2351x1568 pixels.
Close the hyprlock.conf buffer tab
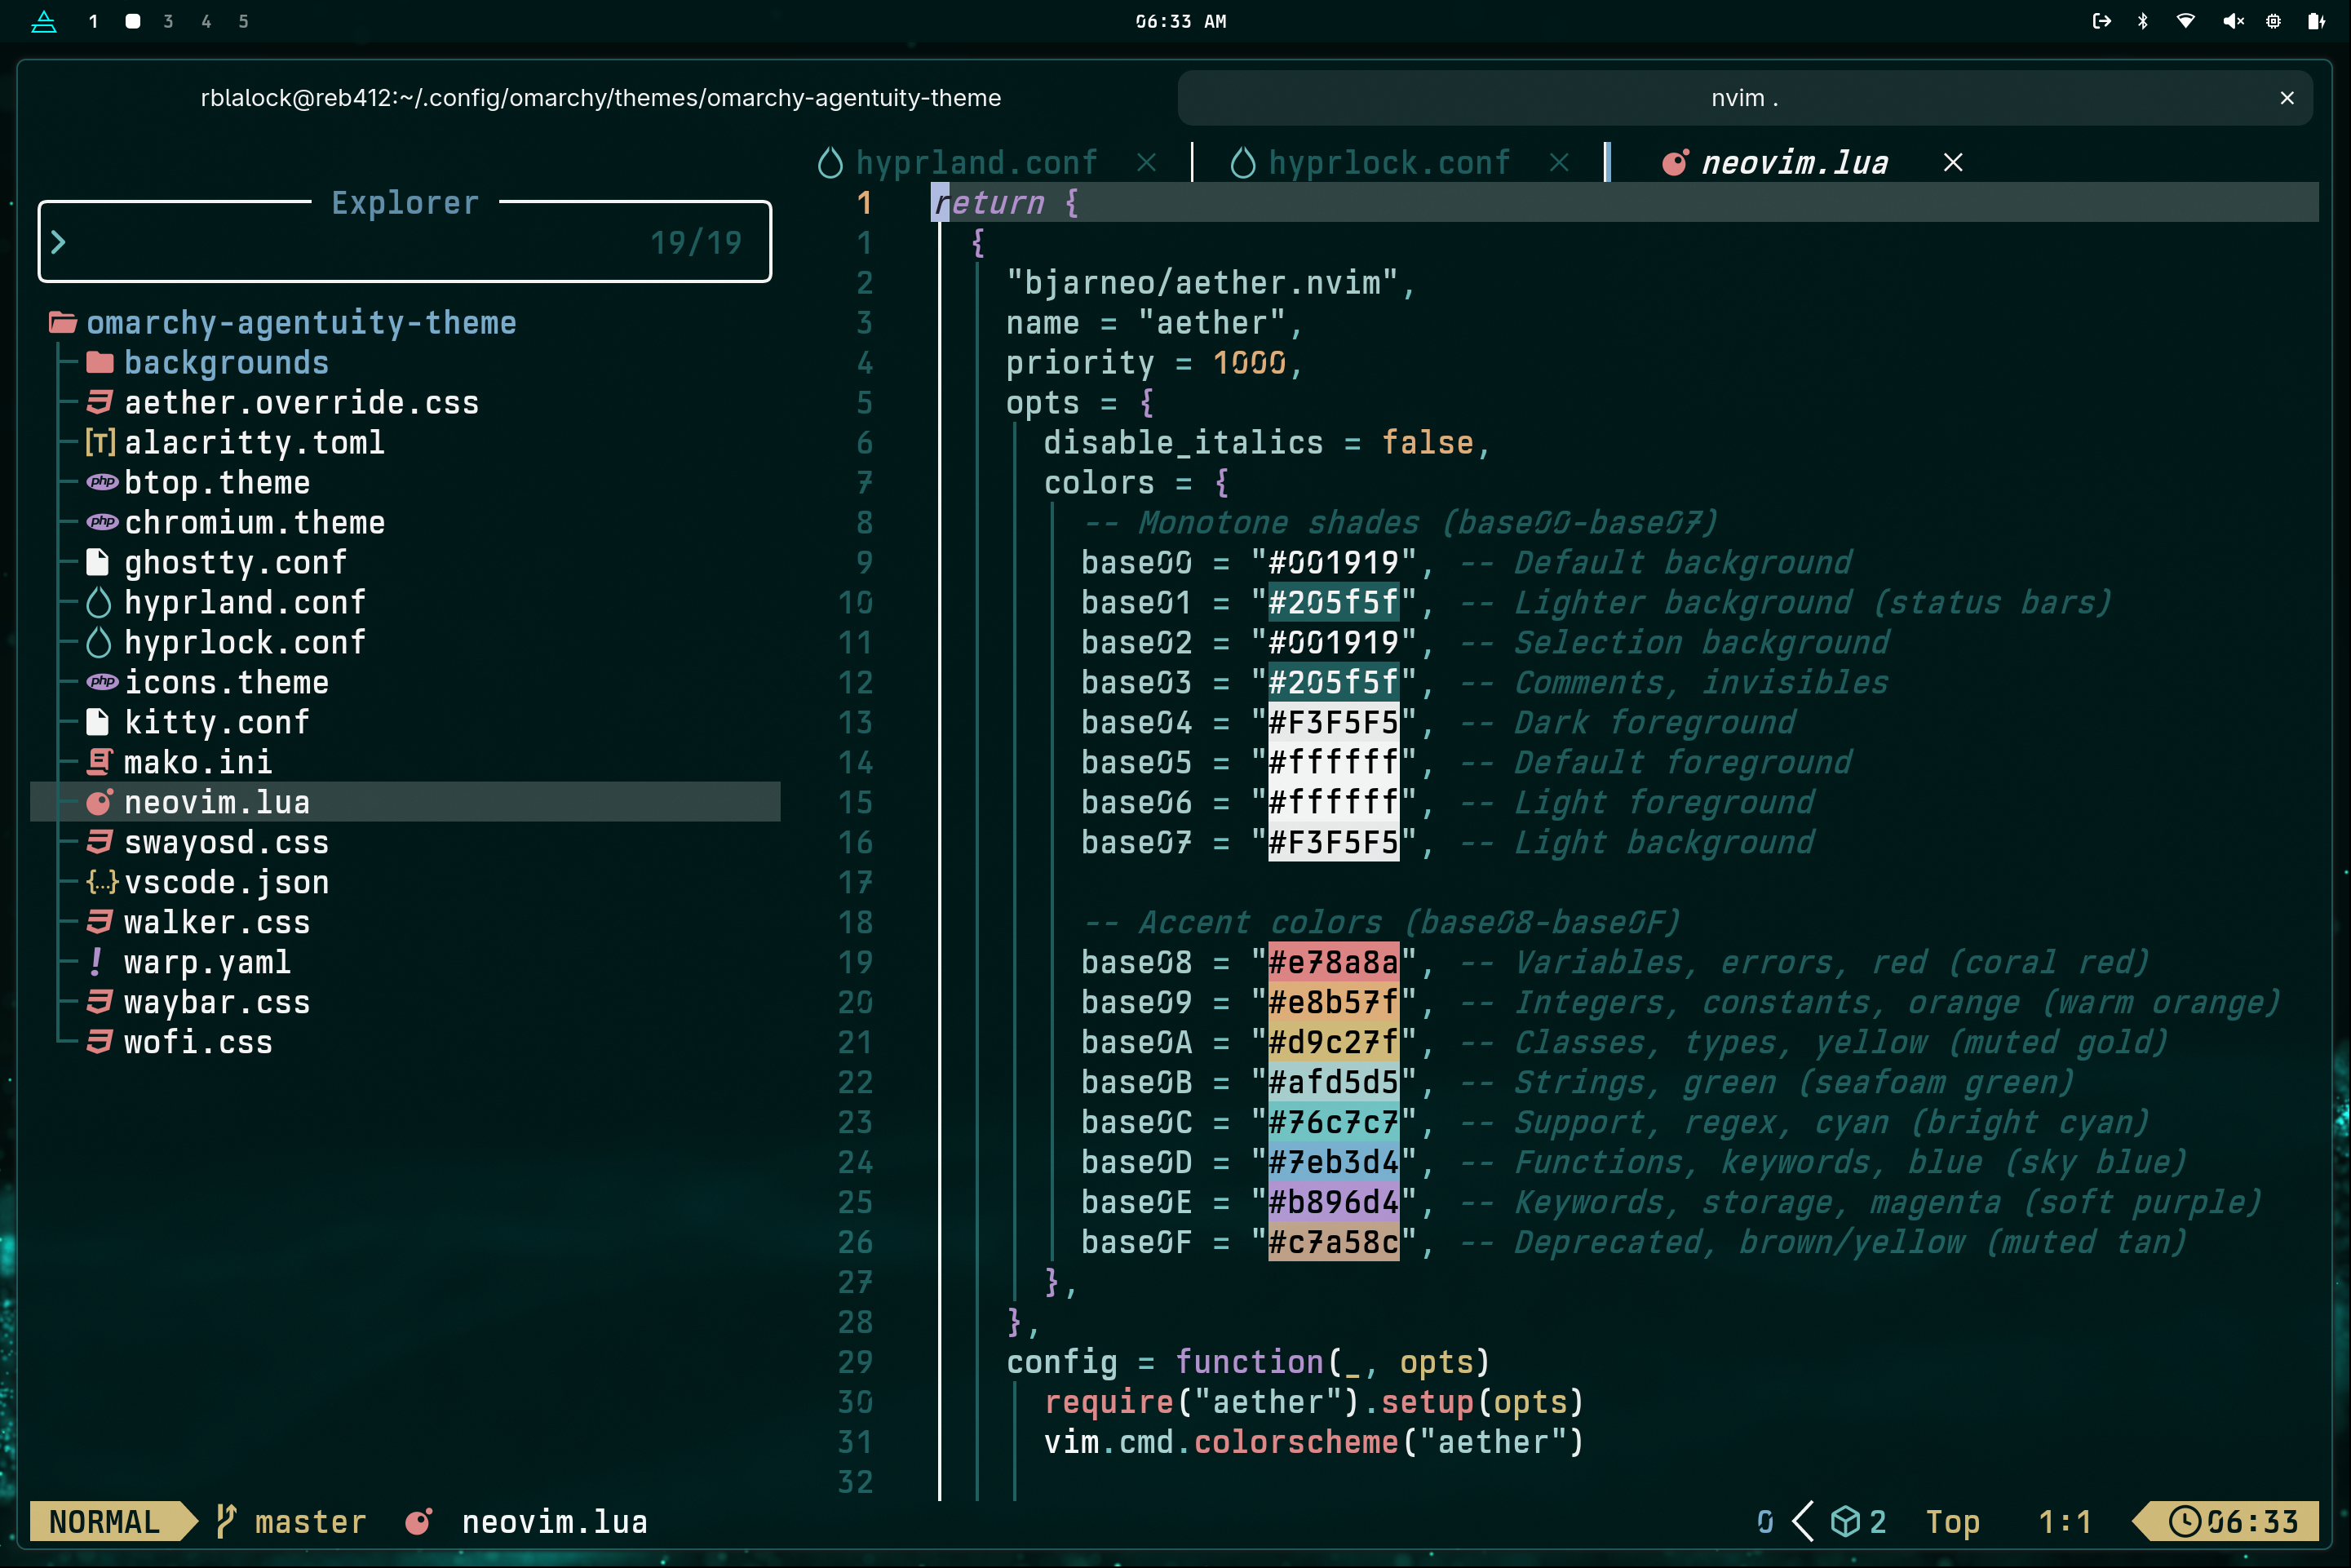coord(1559,162)
